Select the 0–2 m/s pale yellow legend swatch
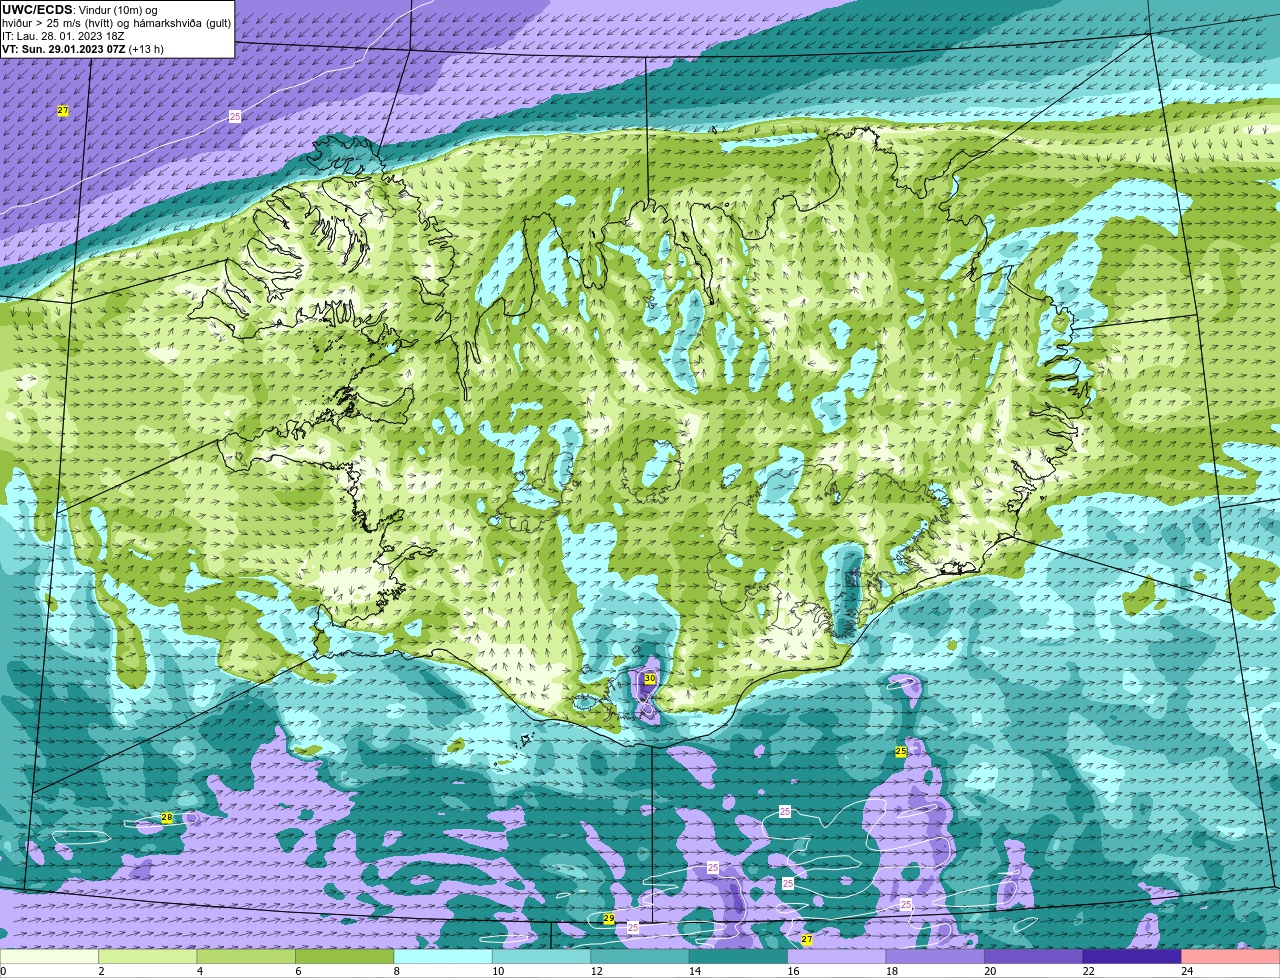 [x=50, y=957]
